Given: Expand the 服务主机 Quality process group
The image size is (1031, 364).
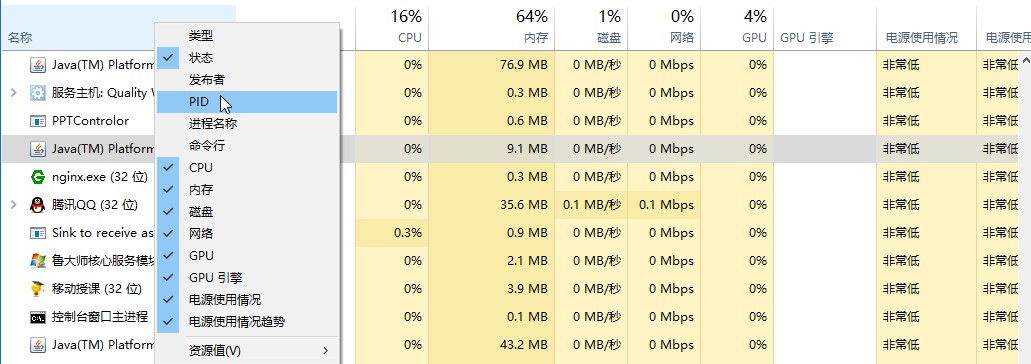Looking at the screenshot, I should [x=14, y=93].
